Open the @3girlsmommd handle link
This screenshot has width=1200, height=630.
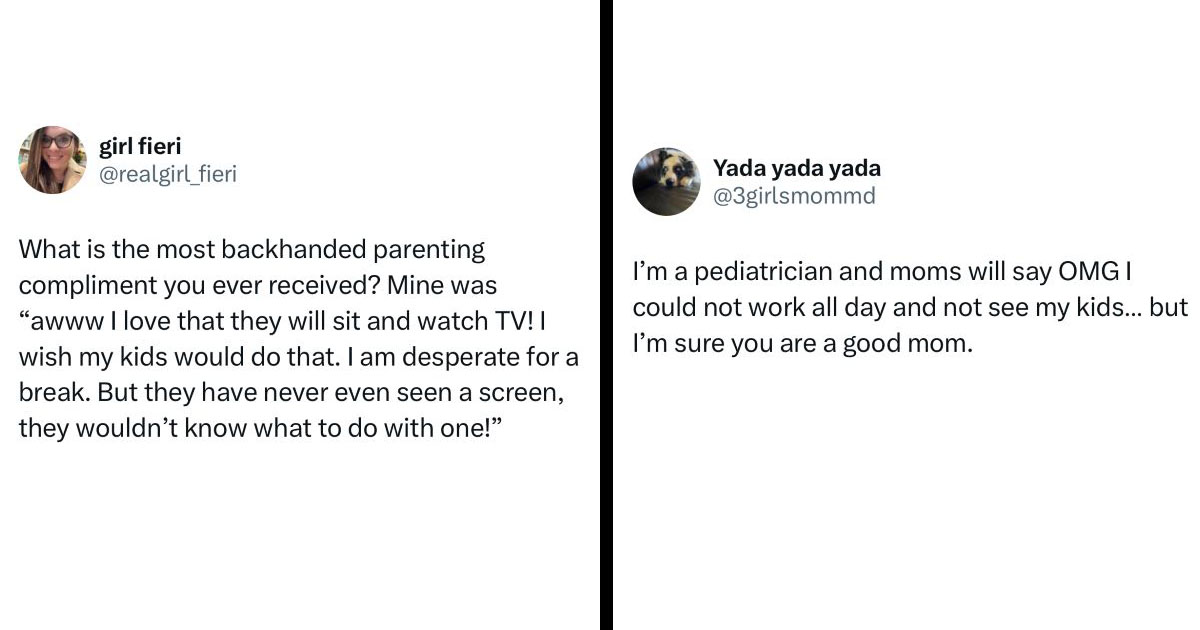[x=793, y=195]
